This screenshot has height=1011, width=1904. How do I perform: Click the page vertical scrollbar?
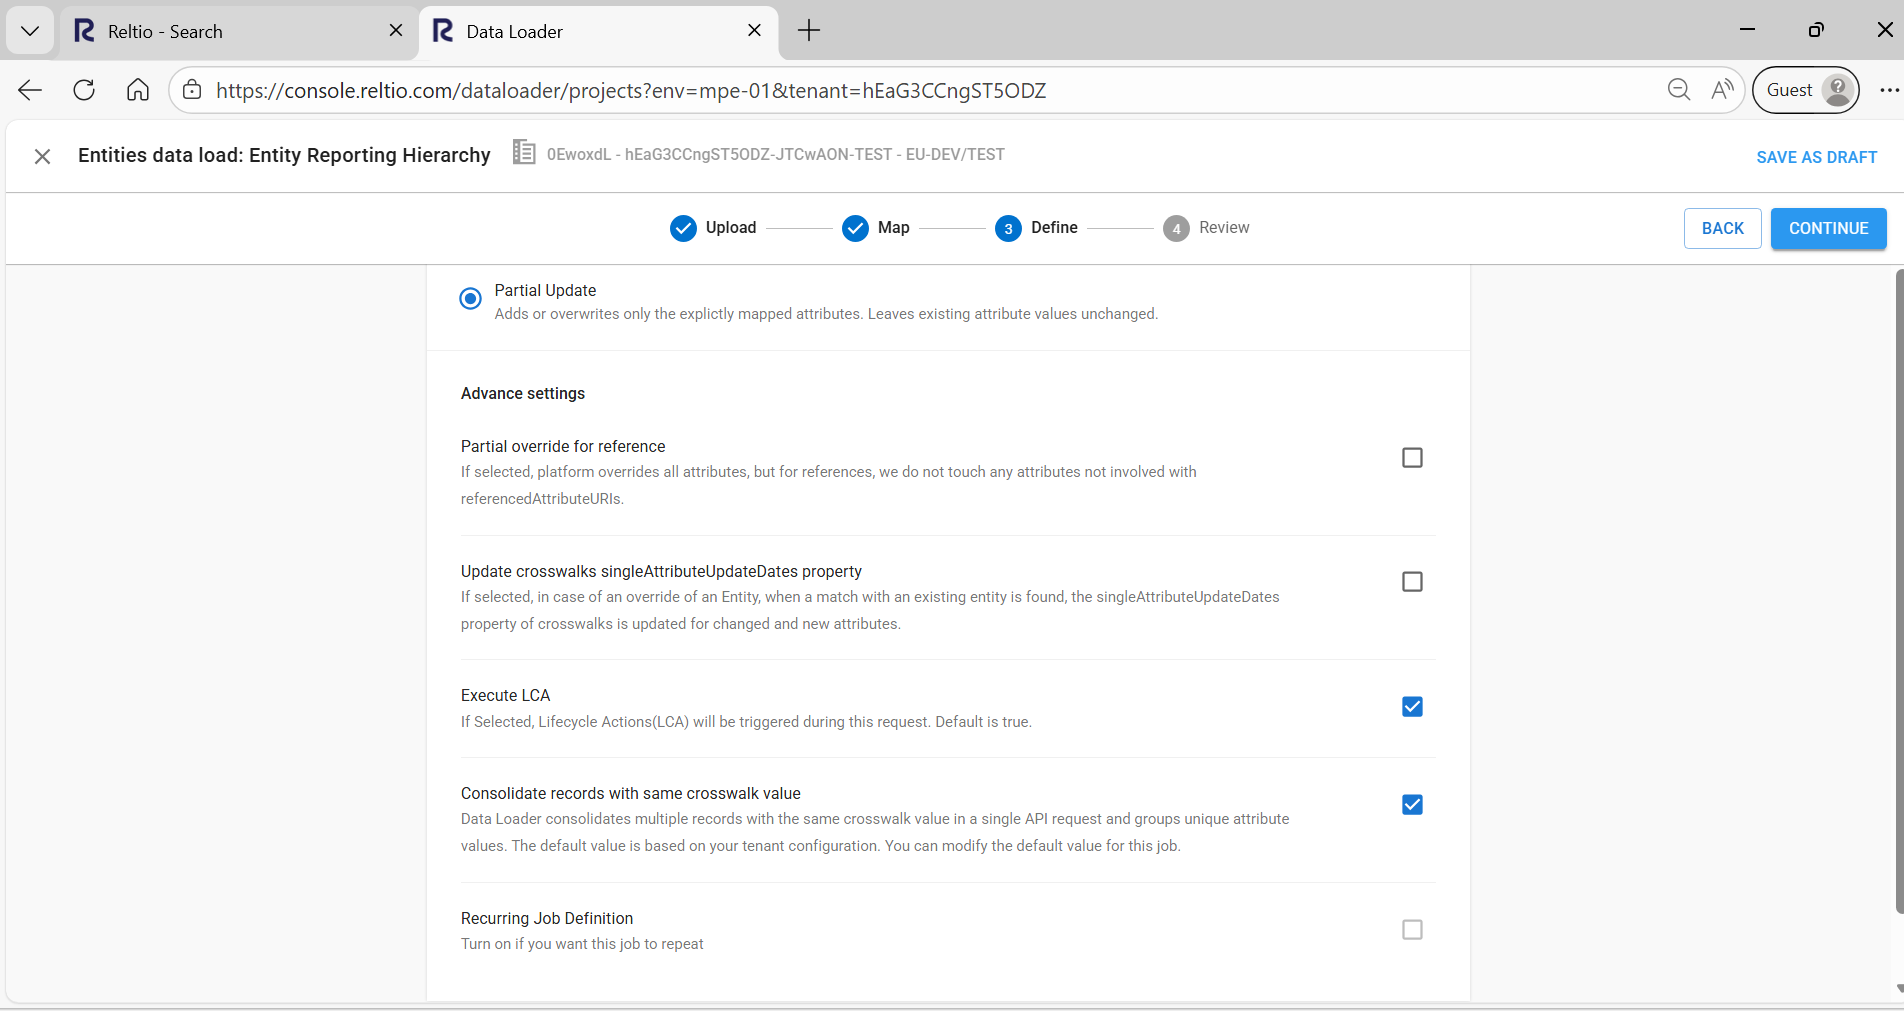[x=1898, y=600]
